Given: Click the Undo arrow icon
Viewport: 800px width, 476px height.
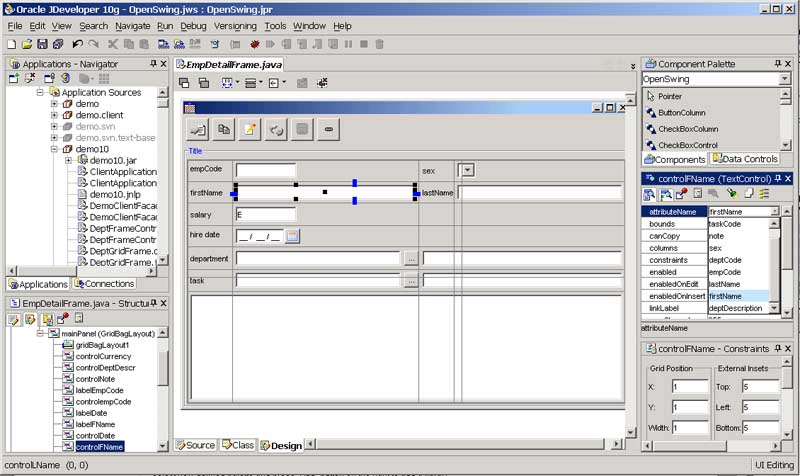Looking at the screenshot, I should (78, 44).
